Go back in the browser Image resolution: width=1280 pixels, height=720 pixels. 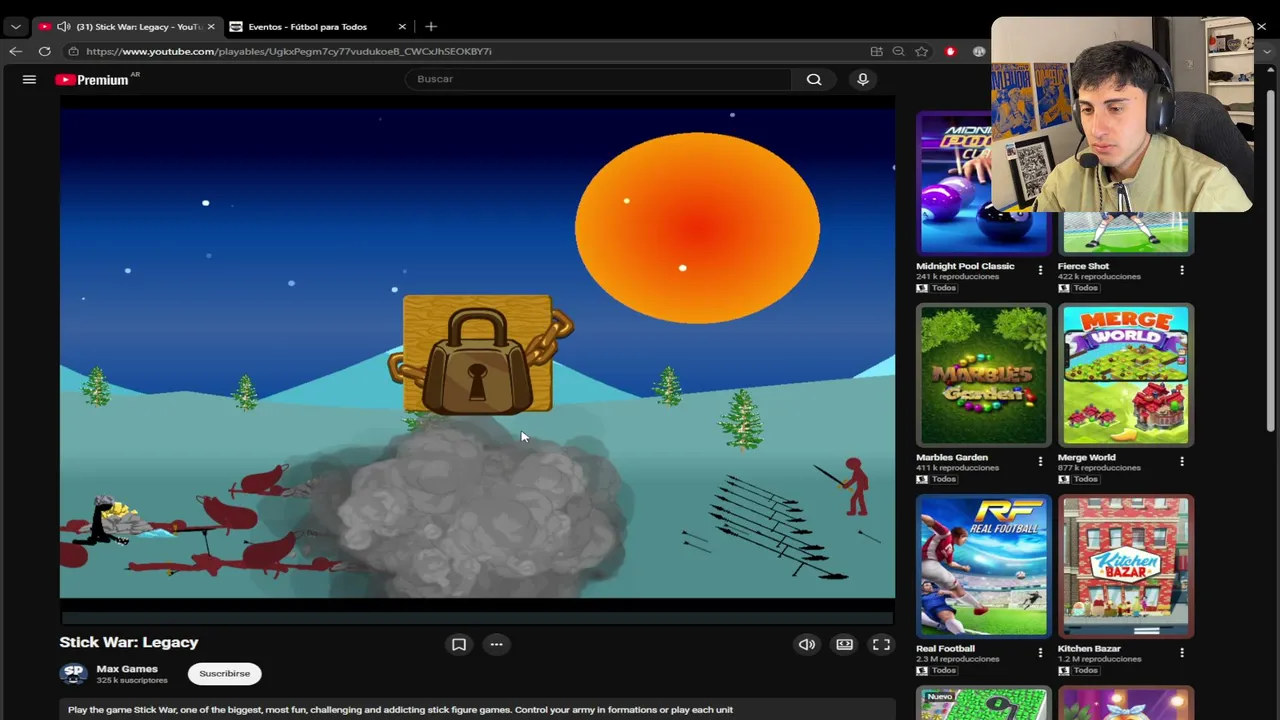click(15, 51)
